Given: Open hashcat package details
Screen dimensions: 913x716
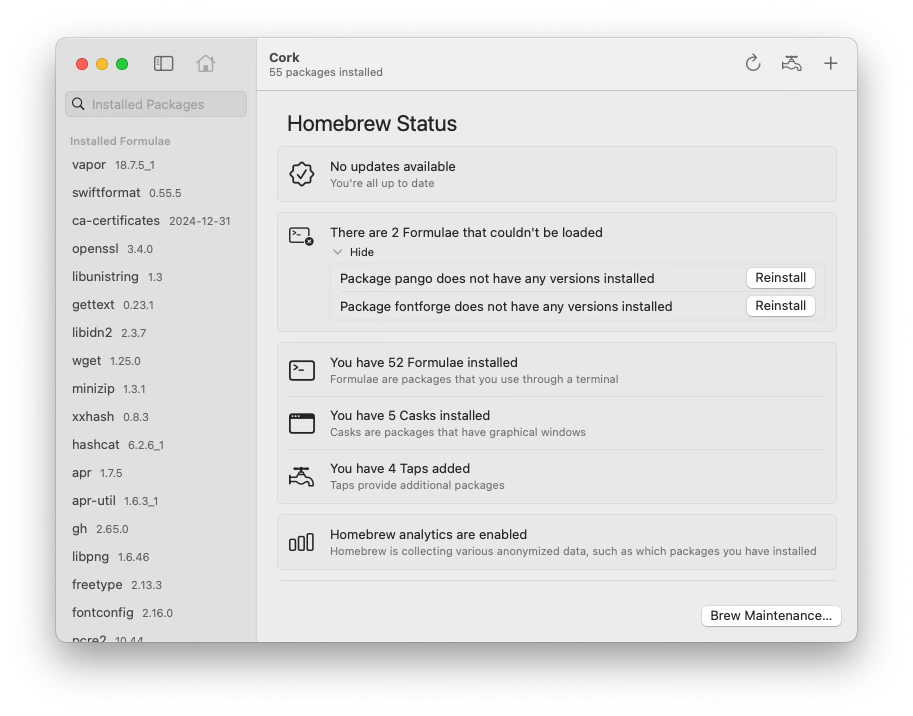Looking at the screenshot, I should pyautogui.click(x=156, y=444).
